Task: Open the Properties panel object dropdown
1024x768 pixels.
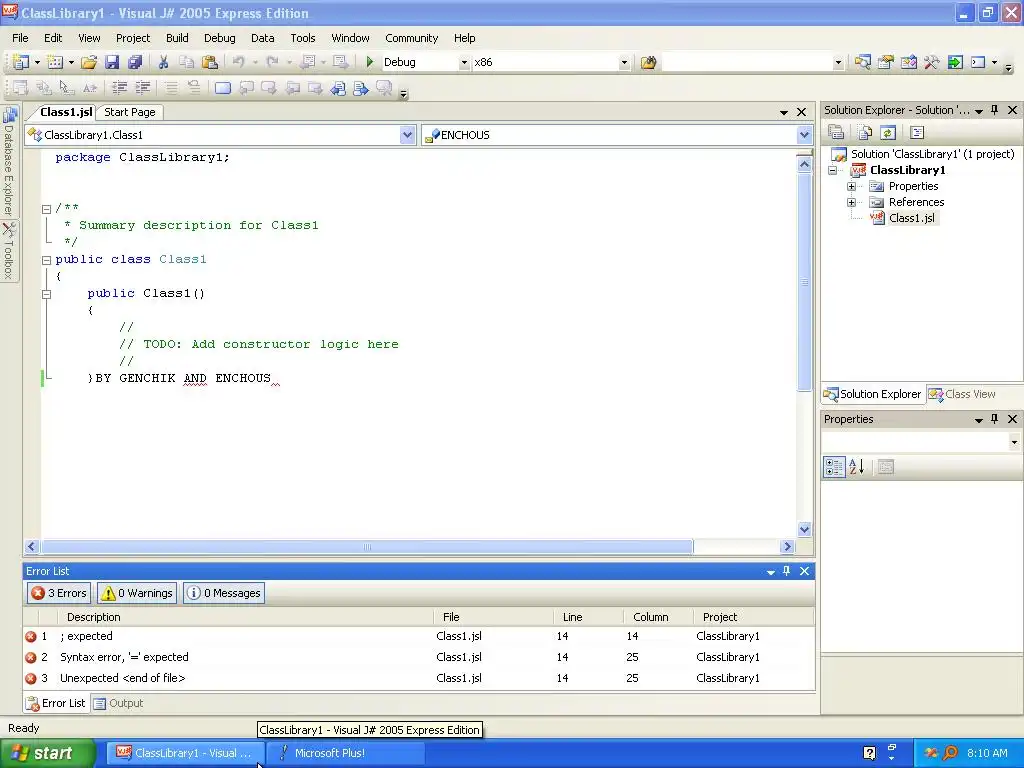Action: pos(1014,442)
